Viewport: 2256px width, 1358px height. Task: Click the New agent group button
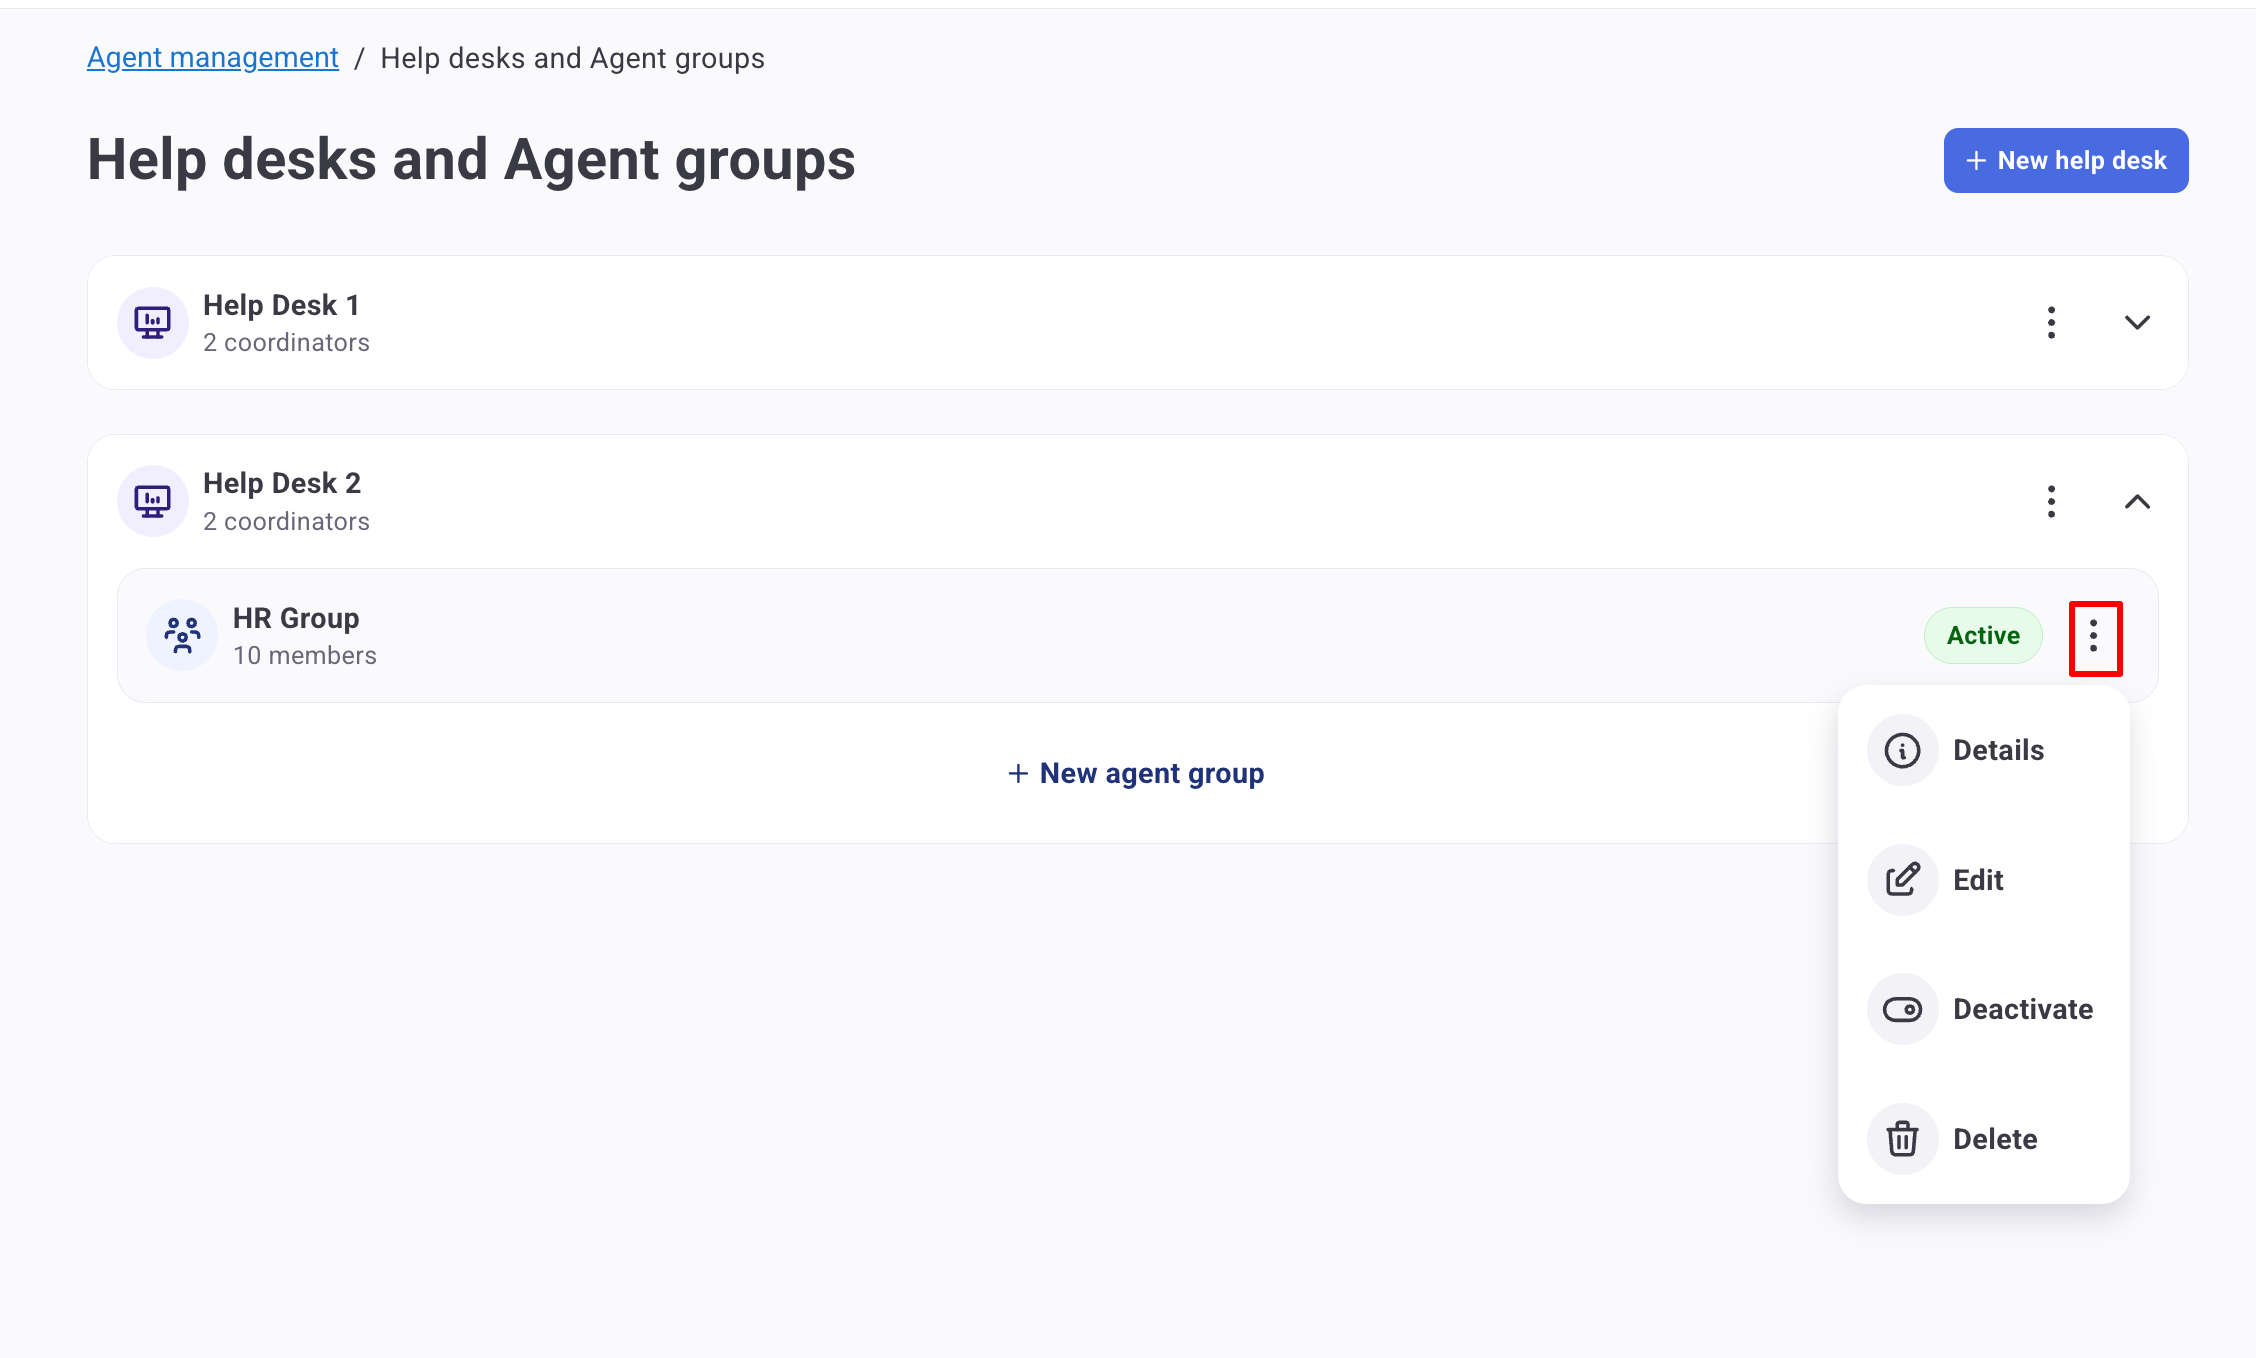pos(1136,773)
